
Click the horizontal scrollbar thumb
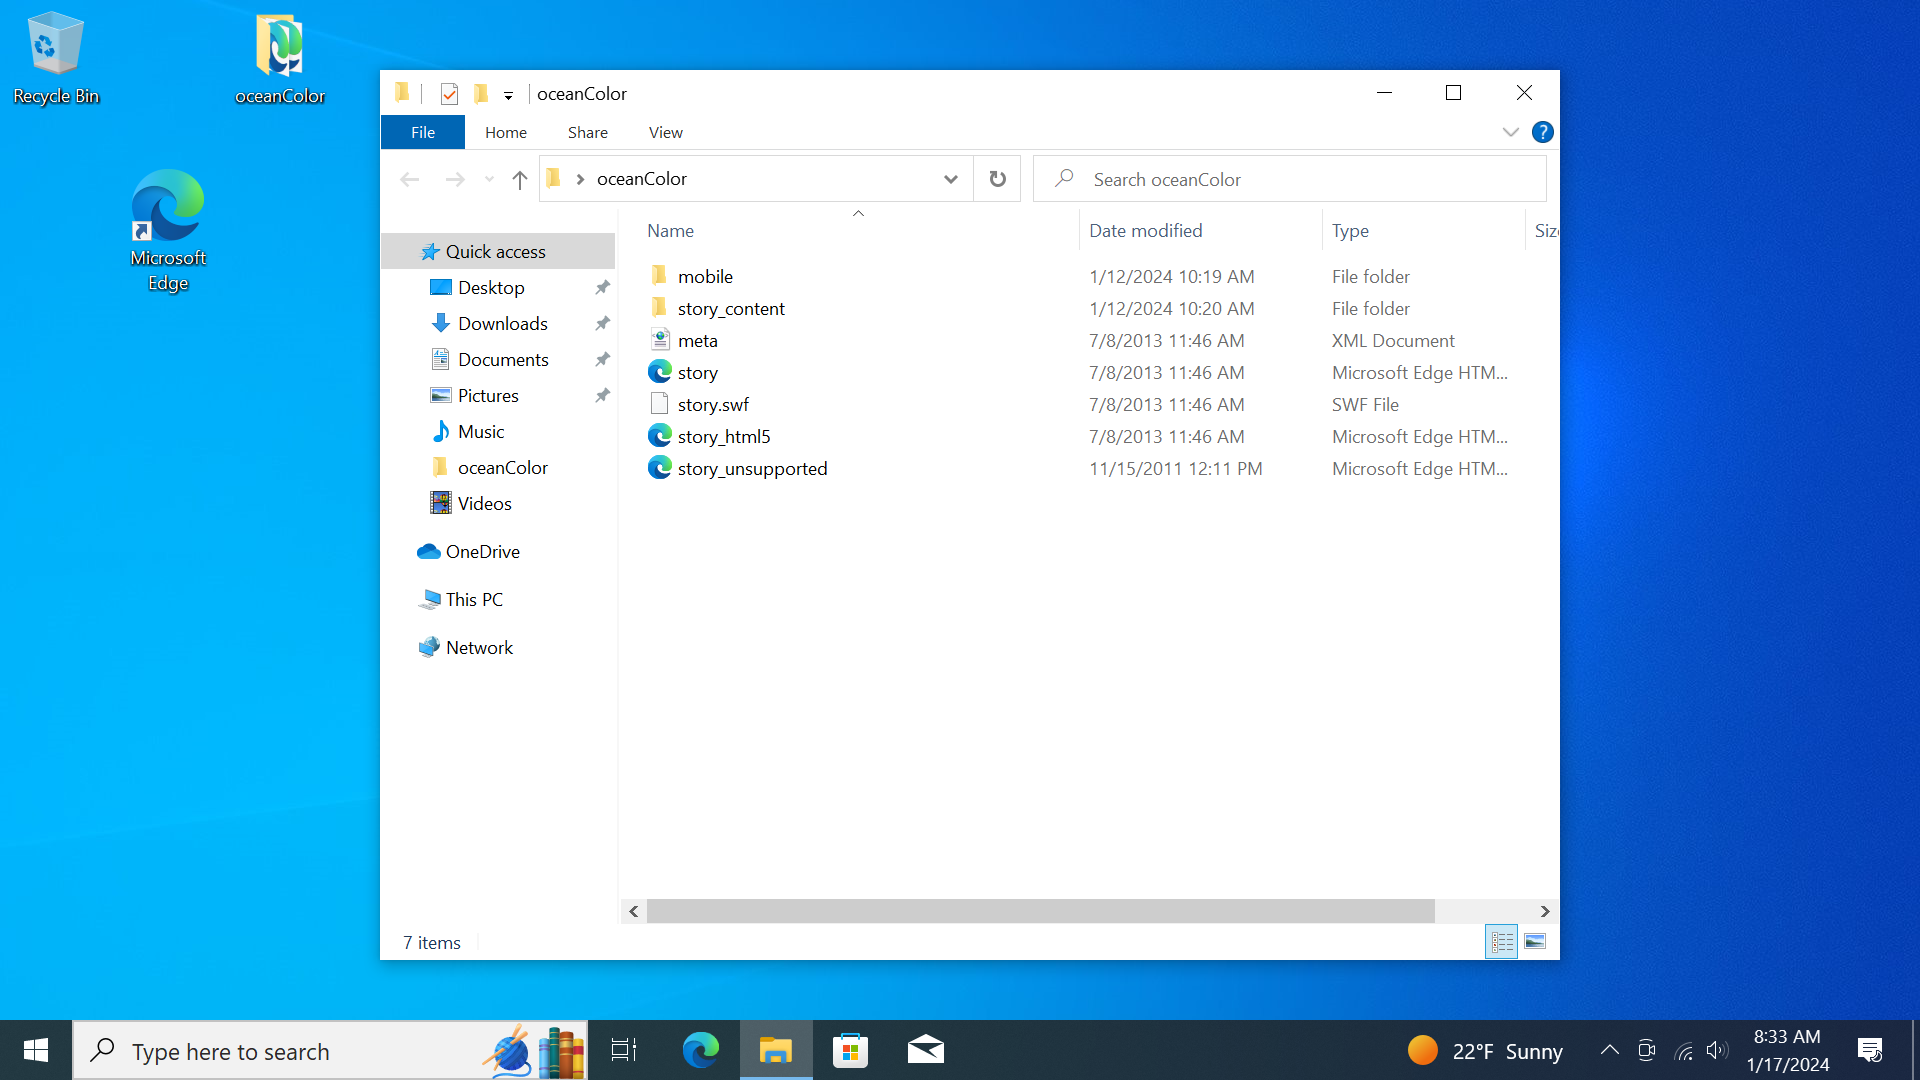point(1041,911)
